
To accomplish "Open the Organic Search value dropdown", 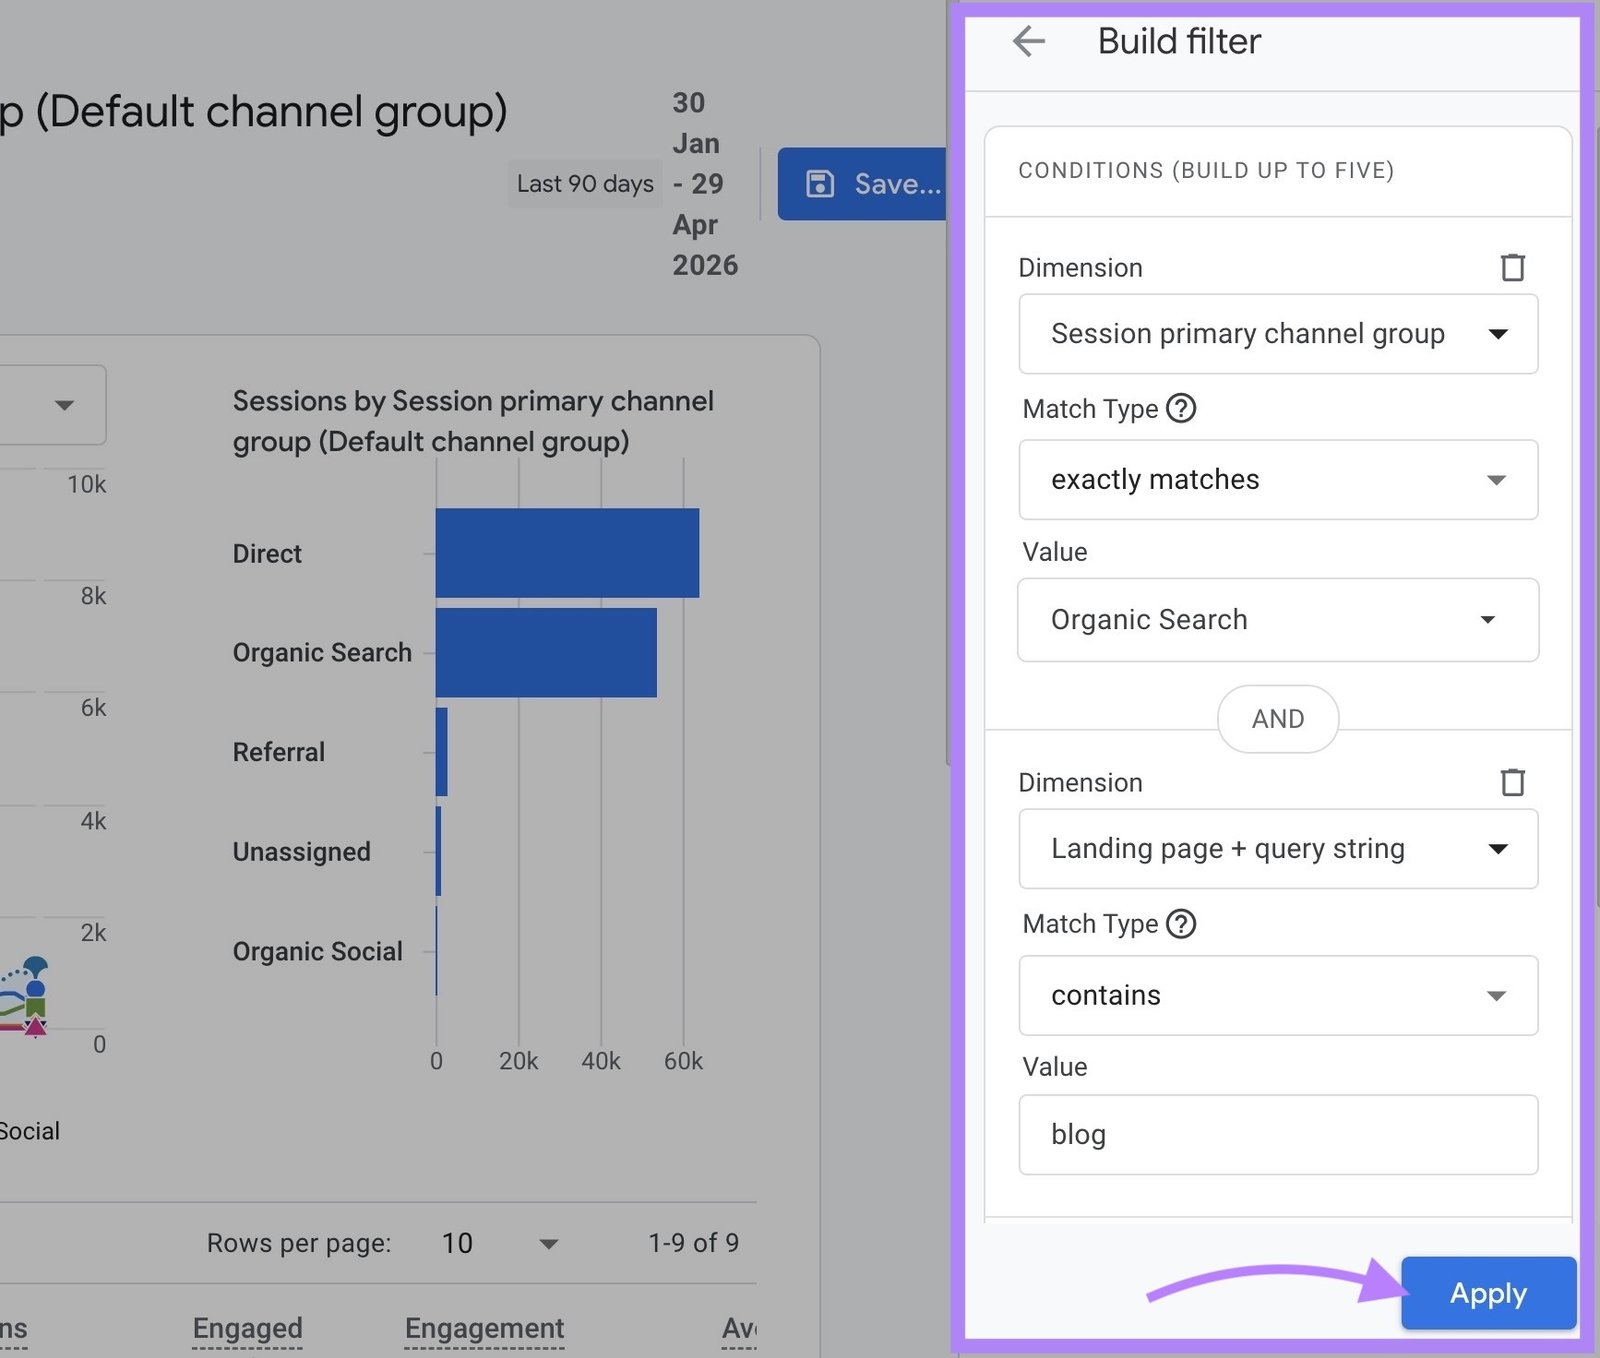I will pyautogui.click(x=1278, y=620).
